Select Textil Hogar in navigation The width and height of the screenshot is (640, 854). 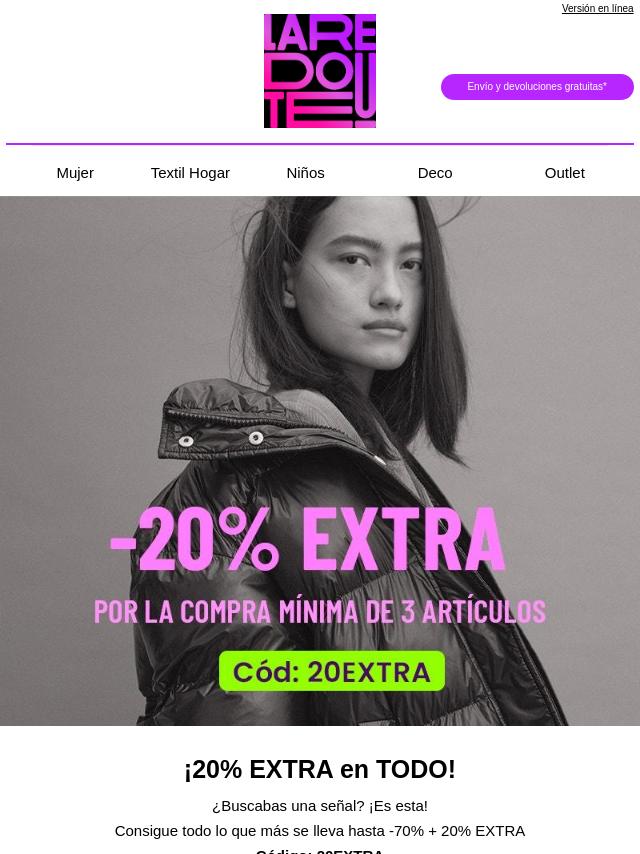190,173
